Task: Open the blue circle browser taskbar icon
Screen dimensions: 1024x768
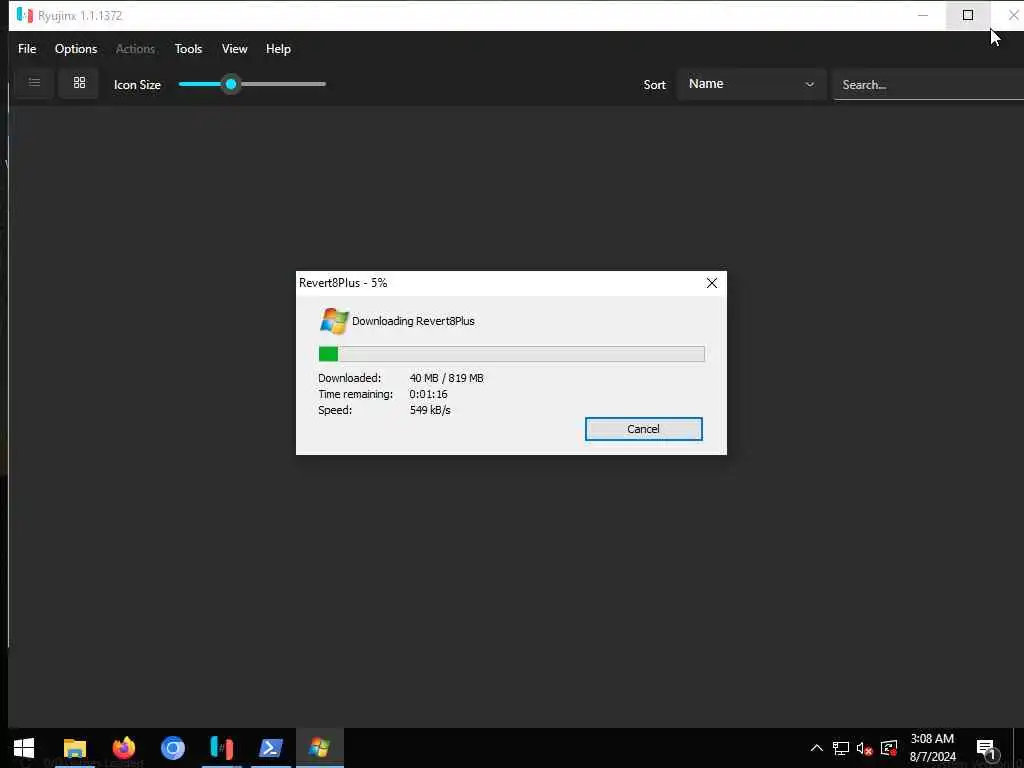Action: (173, 748)
